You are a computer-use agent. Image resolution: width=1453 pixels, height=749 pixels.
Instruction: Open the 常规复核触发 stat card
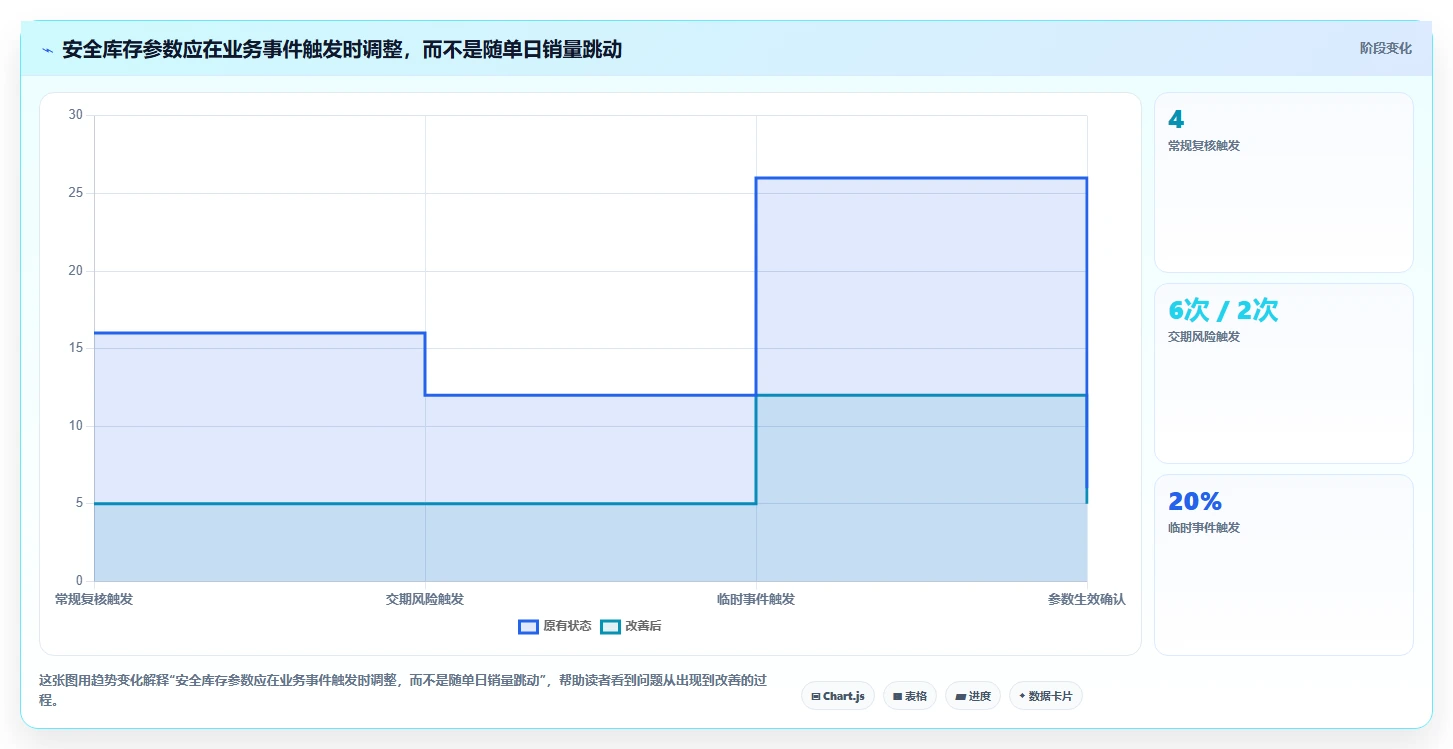(x=1284, y=182)
